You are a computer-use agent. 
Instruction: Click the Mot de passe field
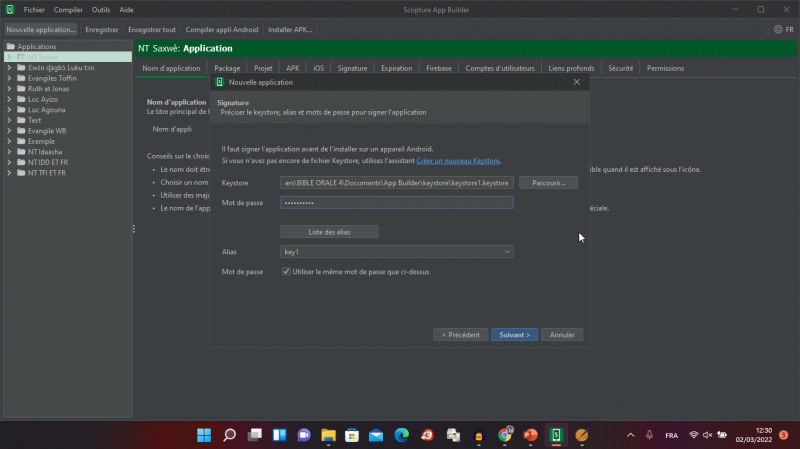point(396,202)
